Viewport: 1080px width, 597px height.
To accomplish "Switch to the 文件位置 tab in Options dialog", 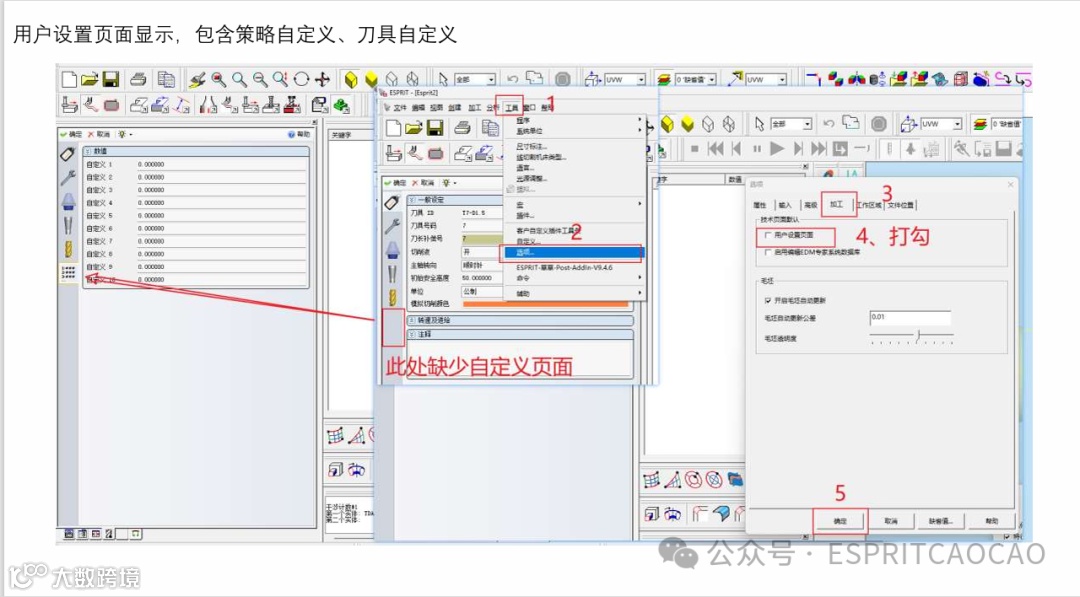I will (x=901, y=205).
